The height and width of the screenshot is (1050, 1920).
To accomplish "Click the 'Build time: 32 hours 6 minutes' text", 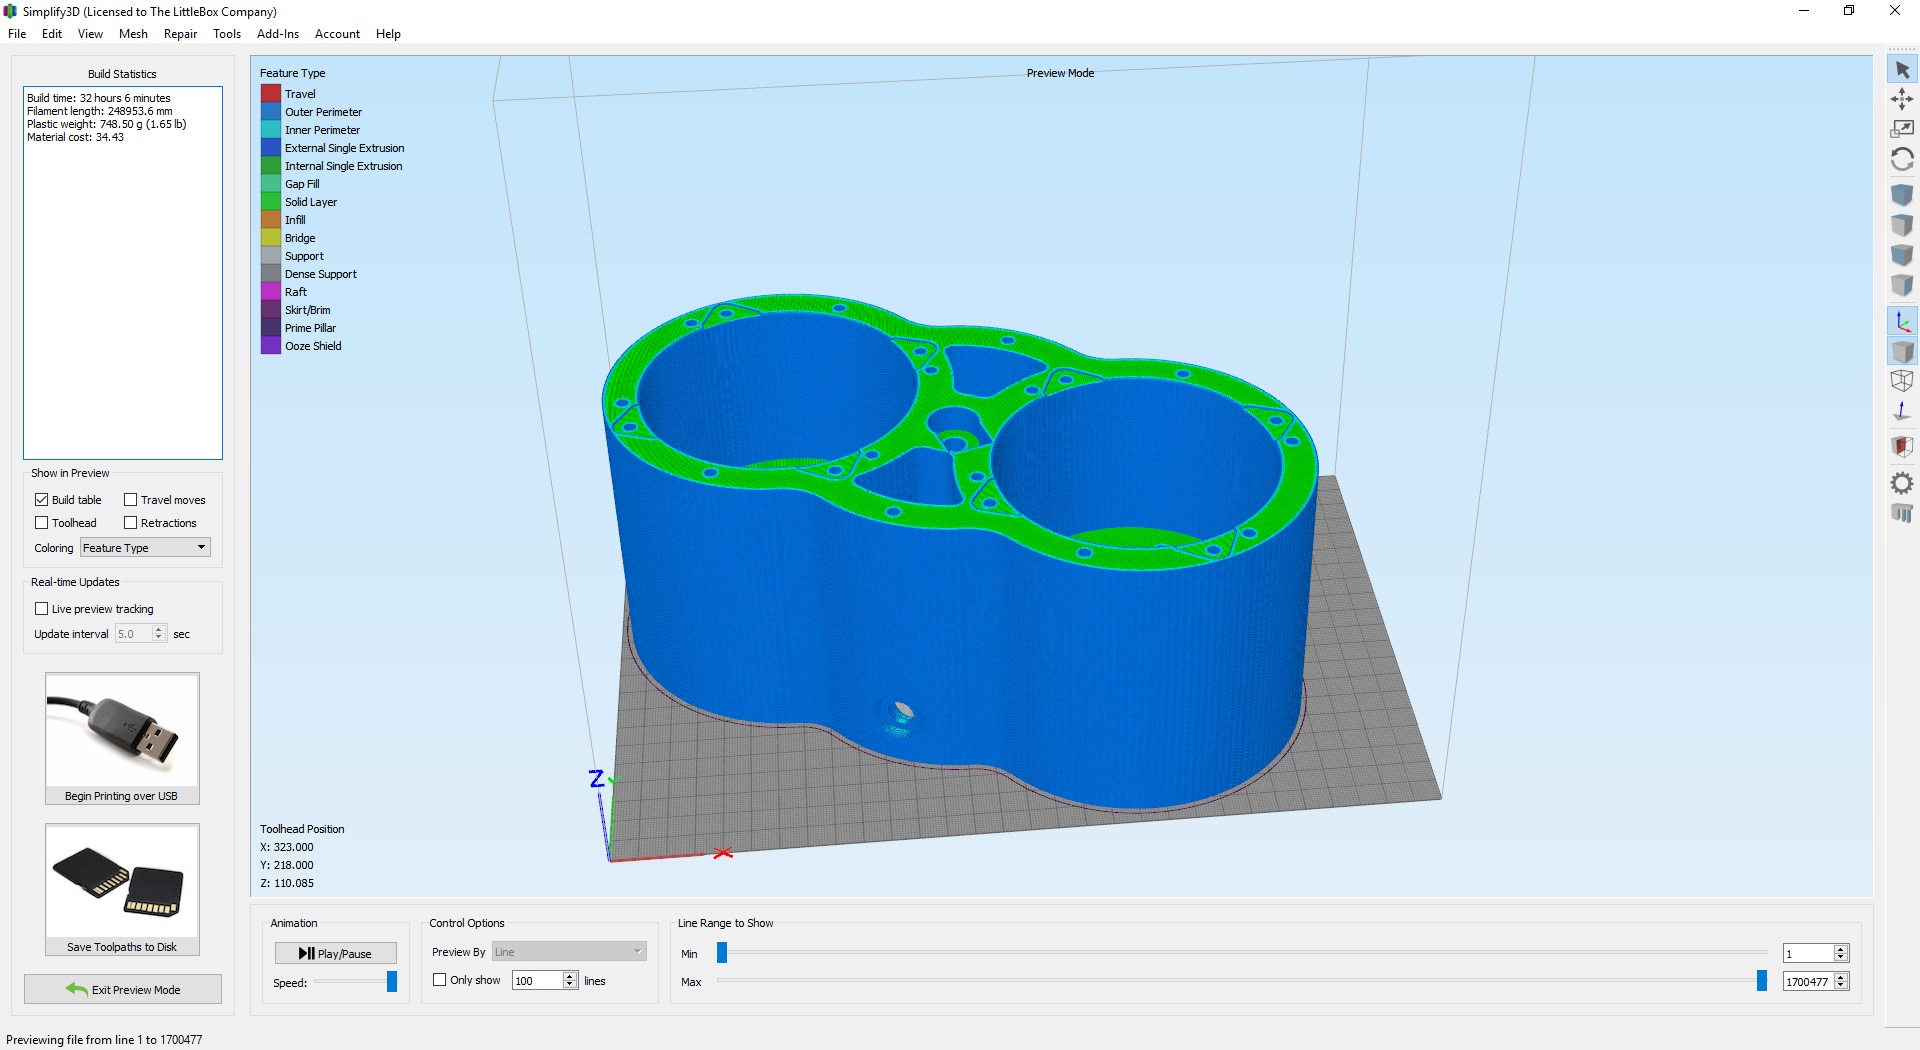I will tap(99, 98).
